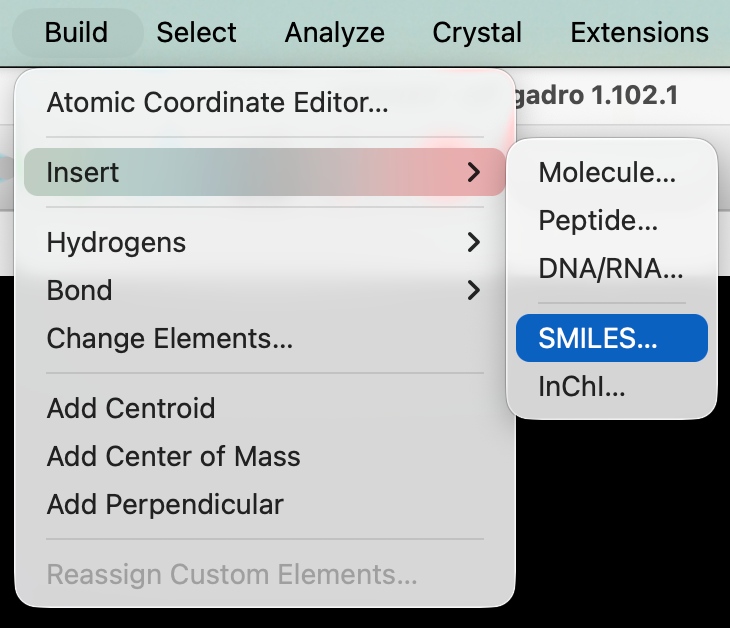Expand the Insert submenu arrow
Image resolution: width=730 pixels, height=628 pixels.
pos(474,172)
